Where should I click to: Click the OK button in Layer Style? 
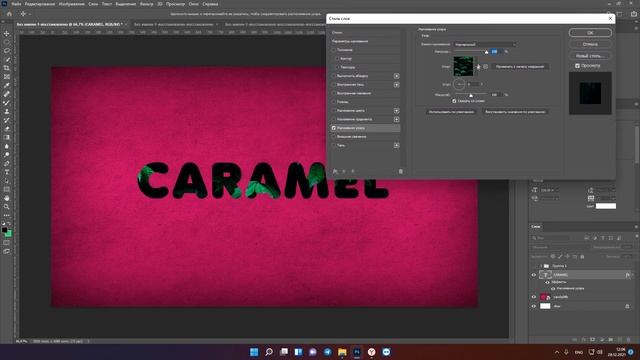[590, 33]
